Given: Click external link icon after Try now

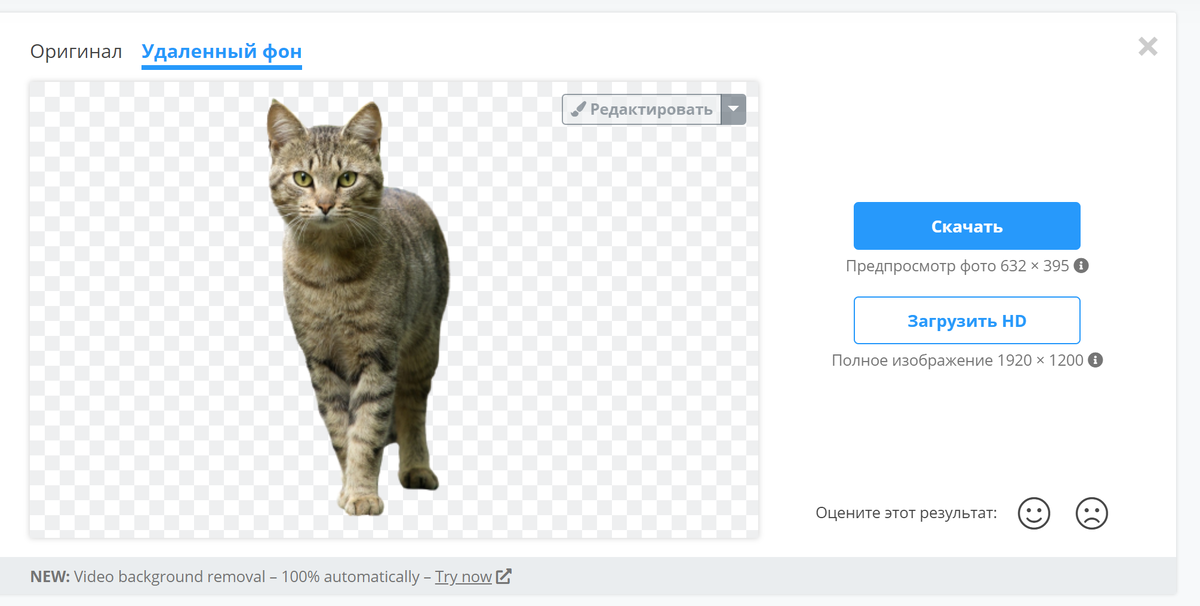Looking at the screenshot, I should pos(504,576).
